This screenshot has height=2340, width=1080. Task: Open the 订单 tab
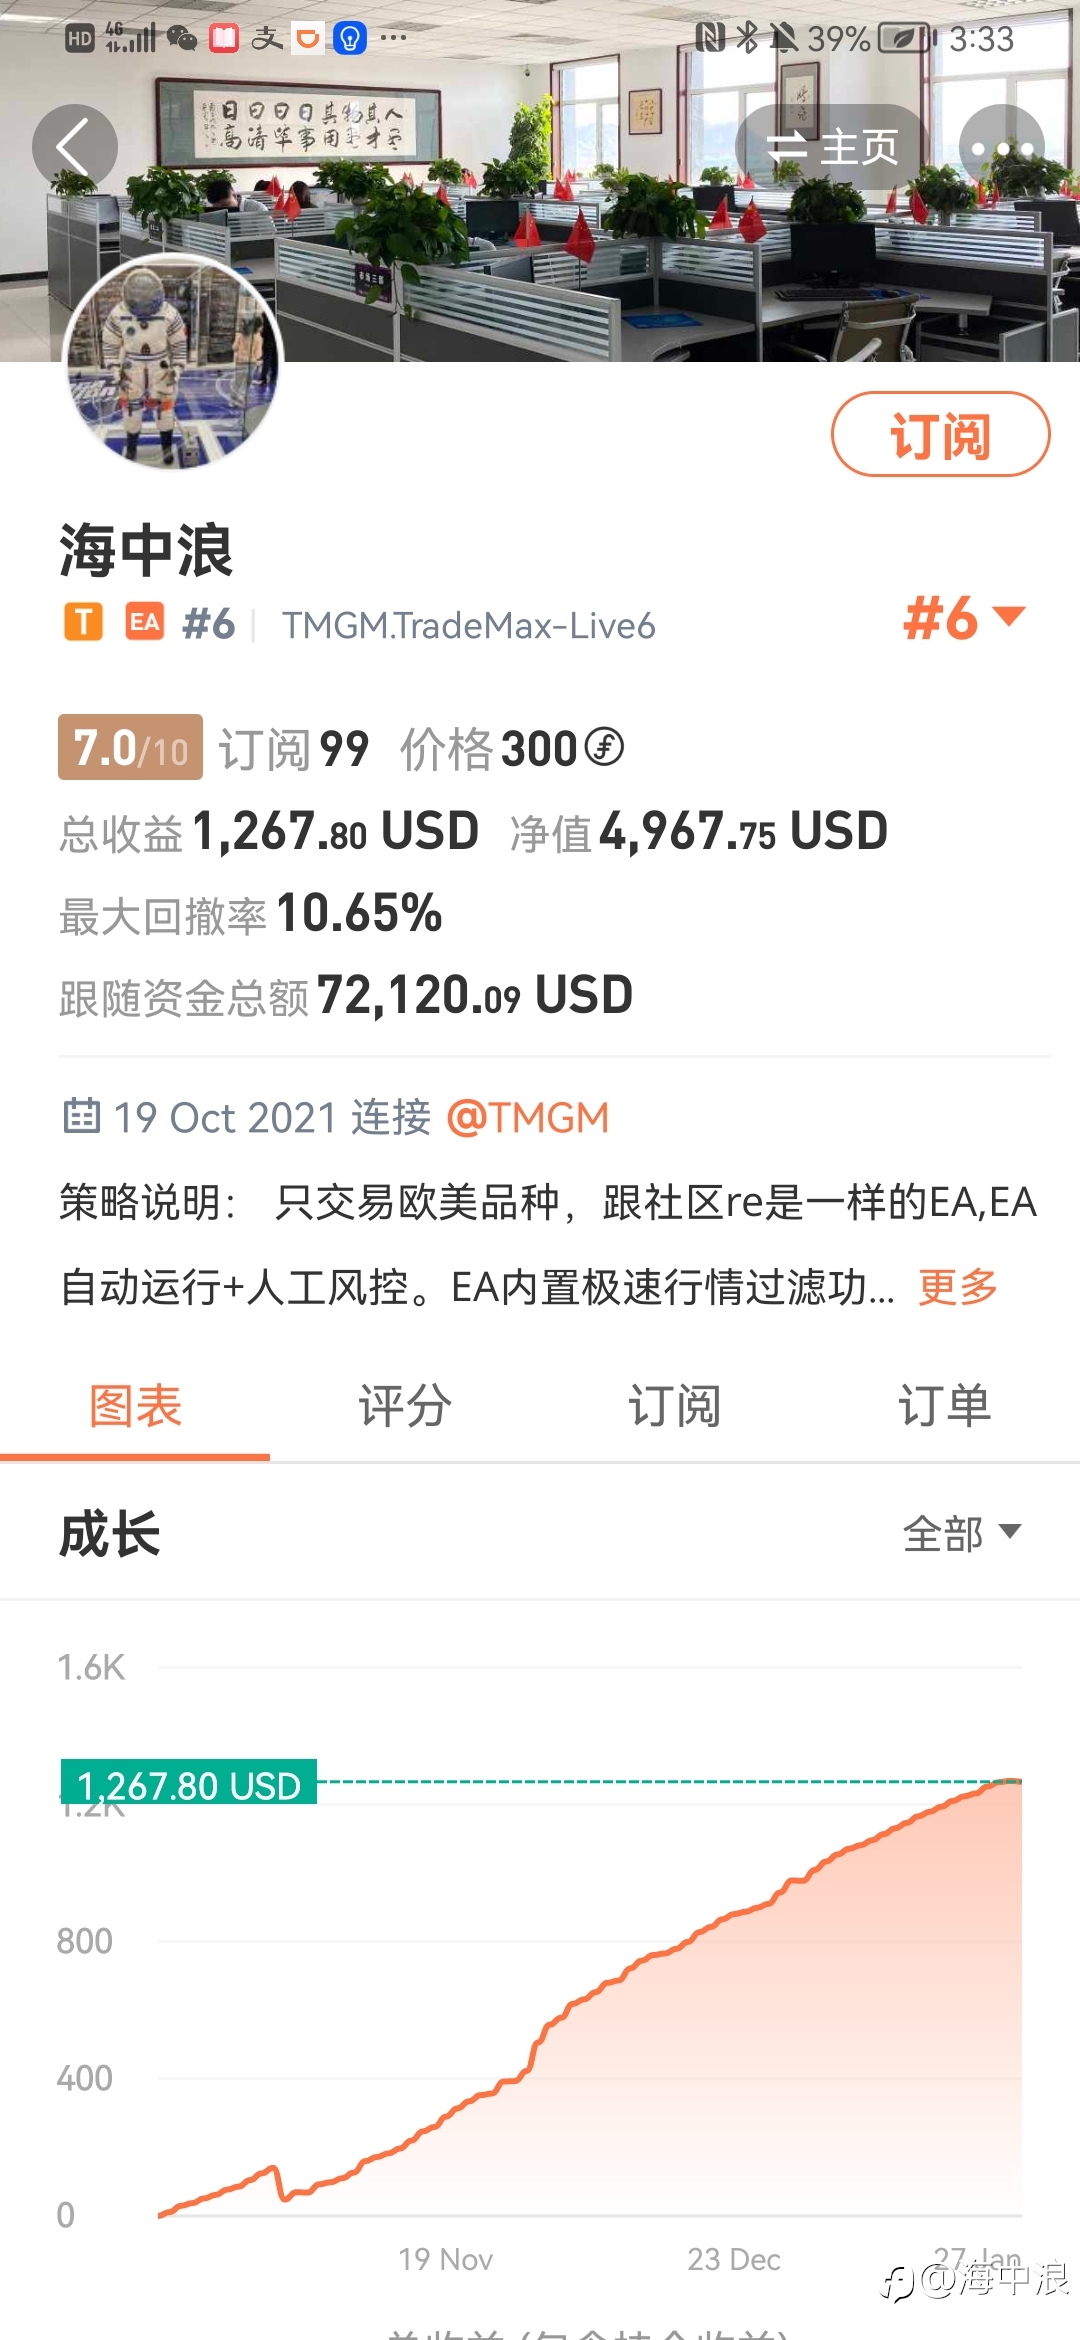[945, 1406]
